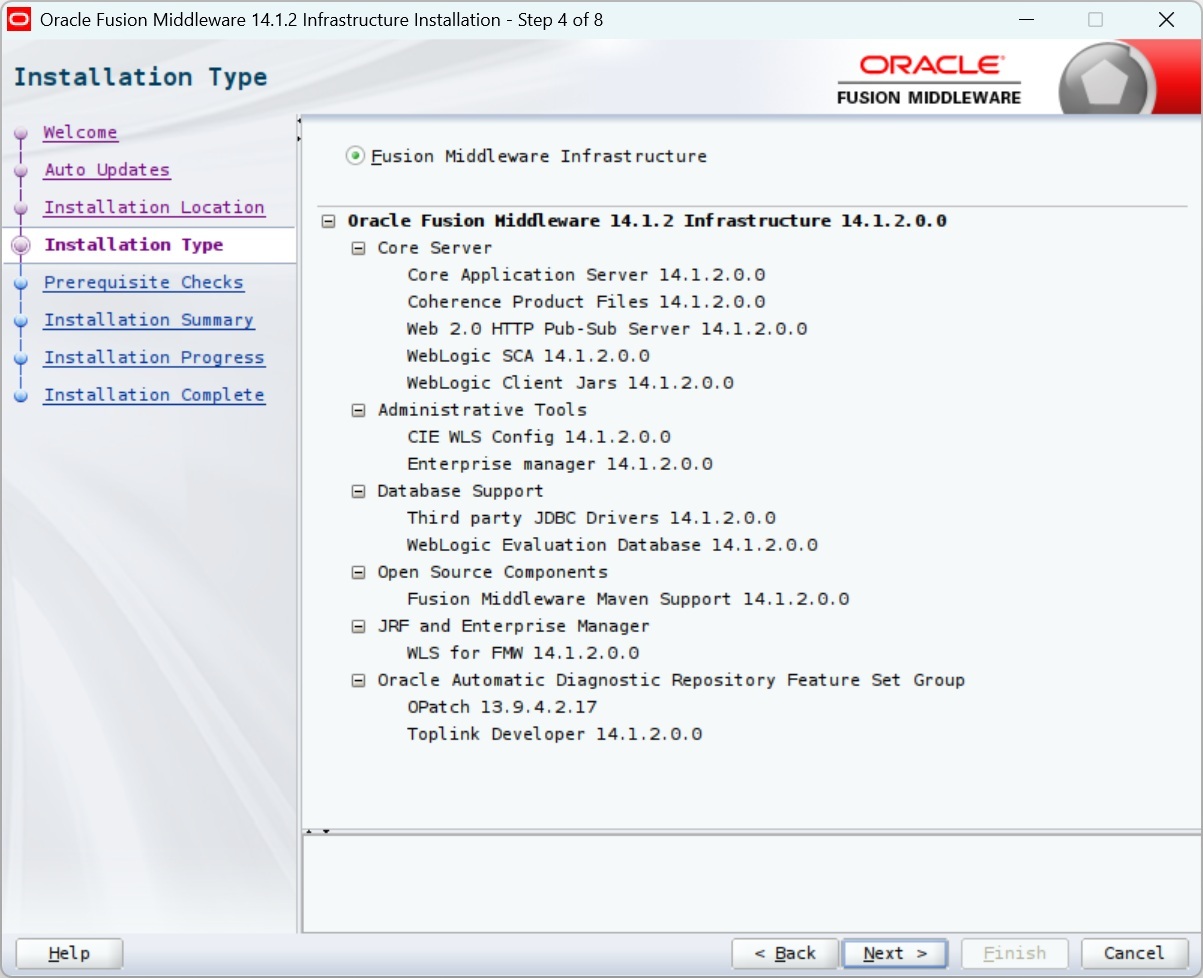Screen dimensions: 1203x978
Task: Select Fusion Middleware Maven Support row
Action: 628,599
